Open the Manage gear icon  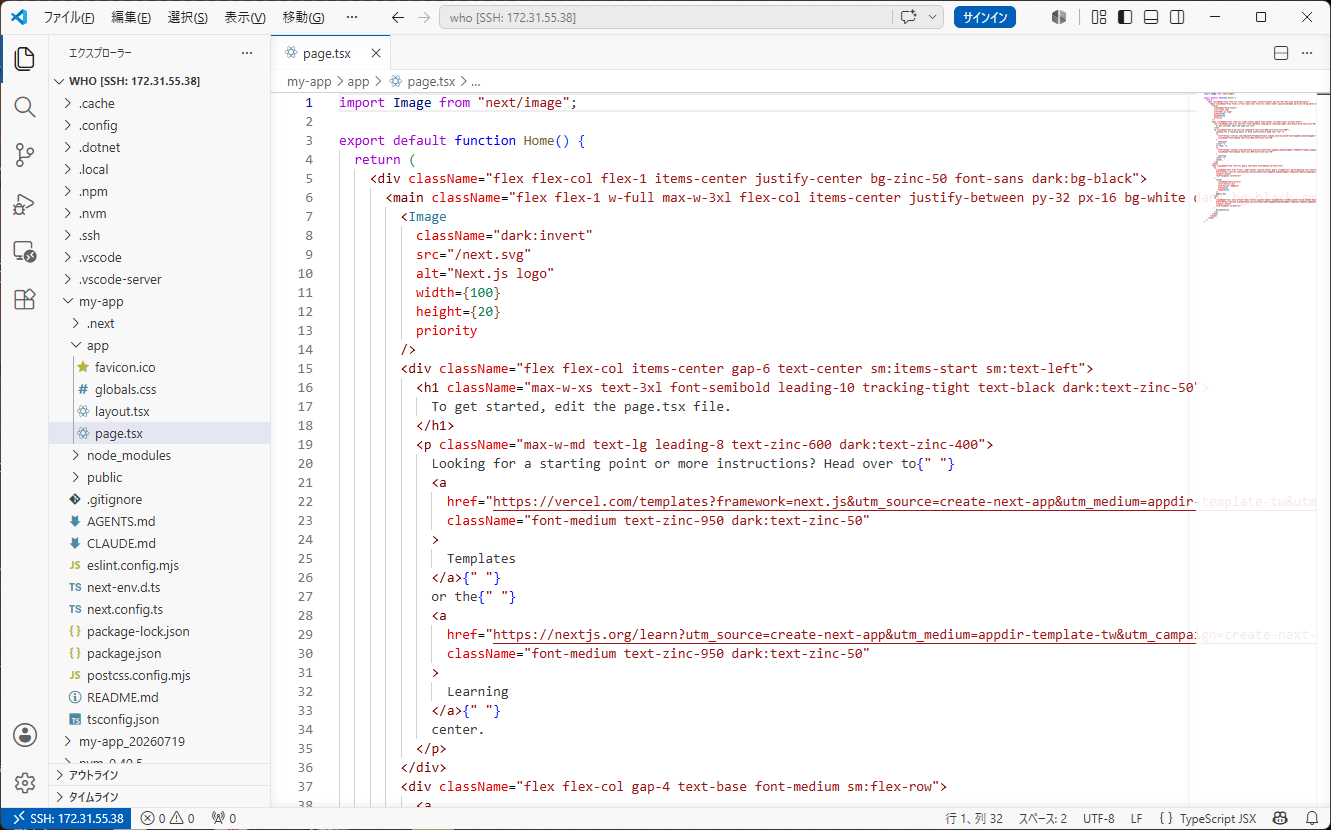pos(24,782)
